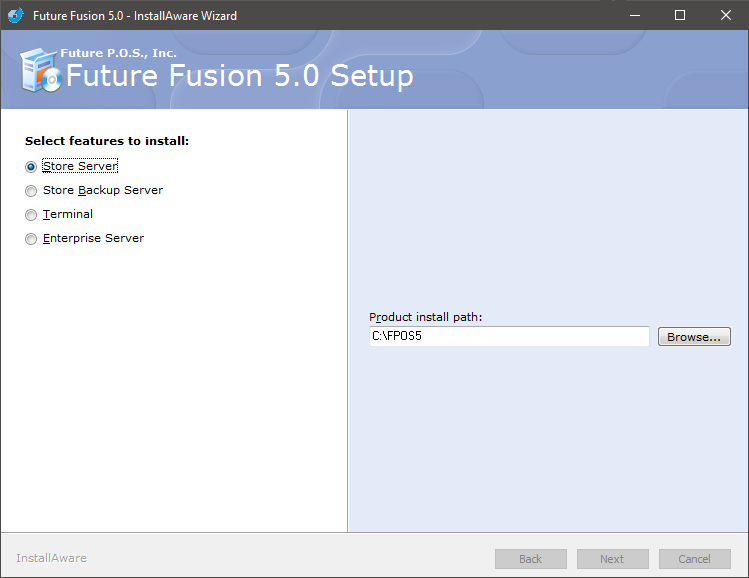This screenshot has height=578, width=749.
Task: Minimize the InstallAware Wizard window
Action: 635,15
